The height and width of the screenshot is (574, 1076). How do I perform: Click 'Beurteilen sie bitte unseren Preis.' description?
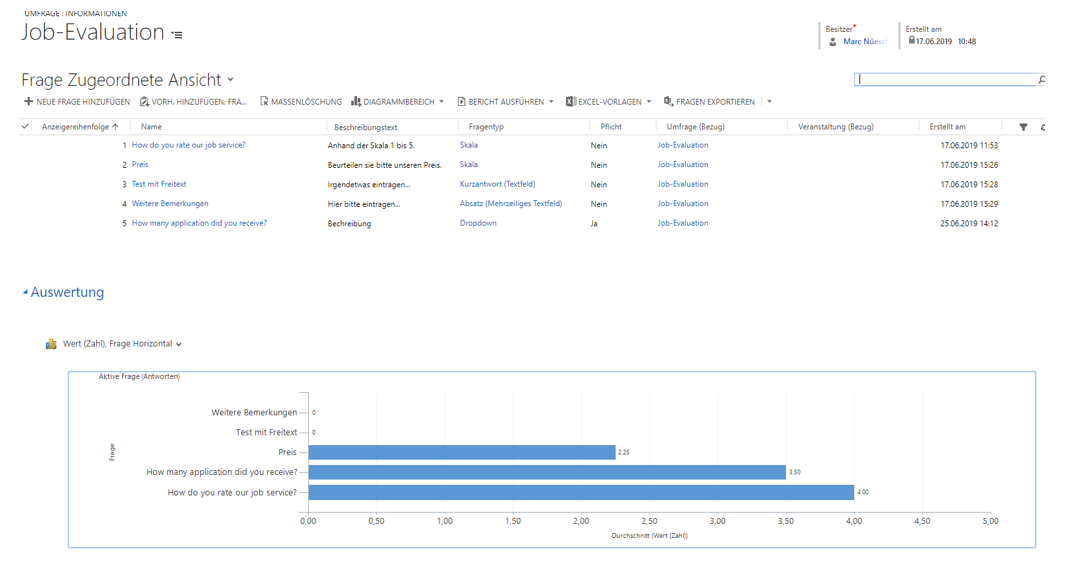click(384, 165)
